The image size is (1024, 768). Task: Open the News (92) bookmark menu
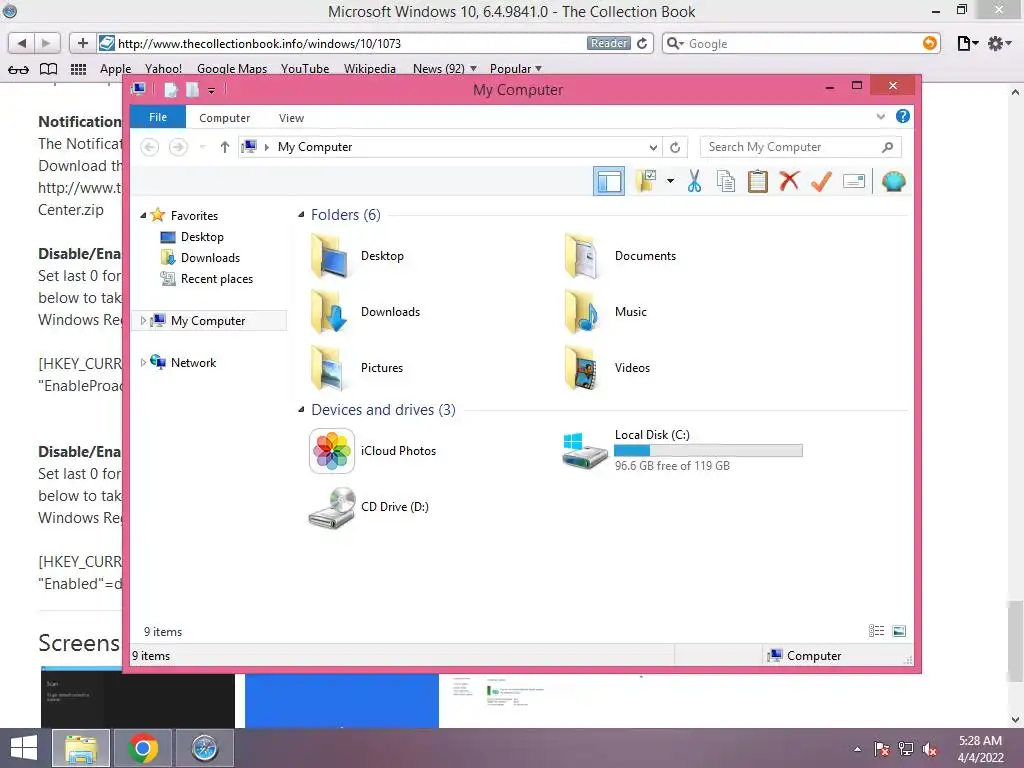(x=444, y=69)
